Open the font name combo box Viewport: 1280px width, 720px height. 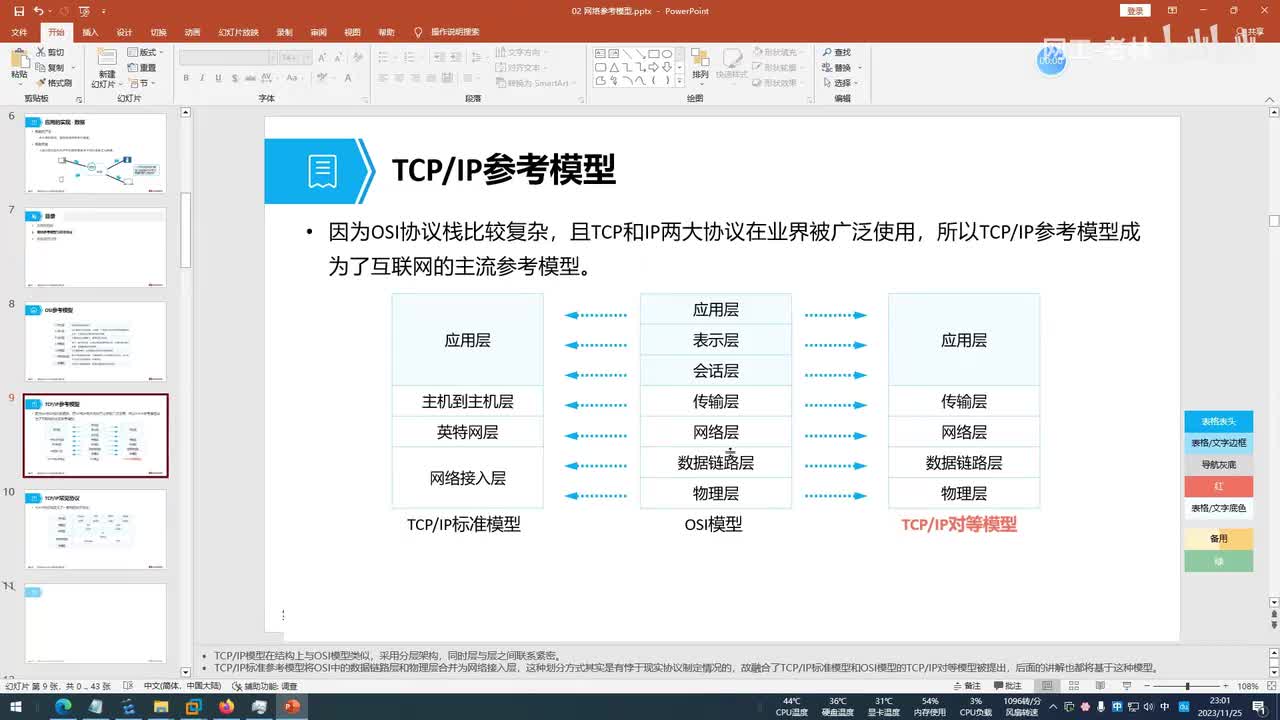pyautogui.click(x=227, y=58)
